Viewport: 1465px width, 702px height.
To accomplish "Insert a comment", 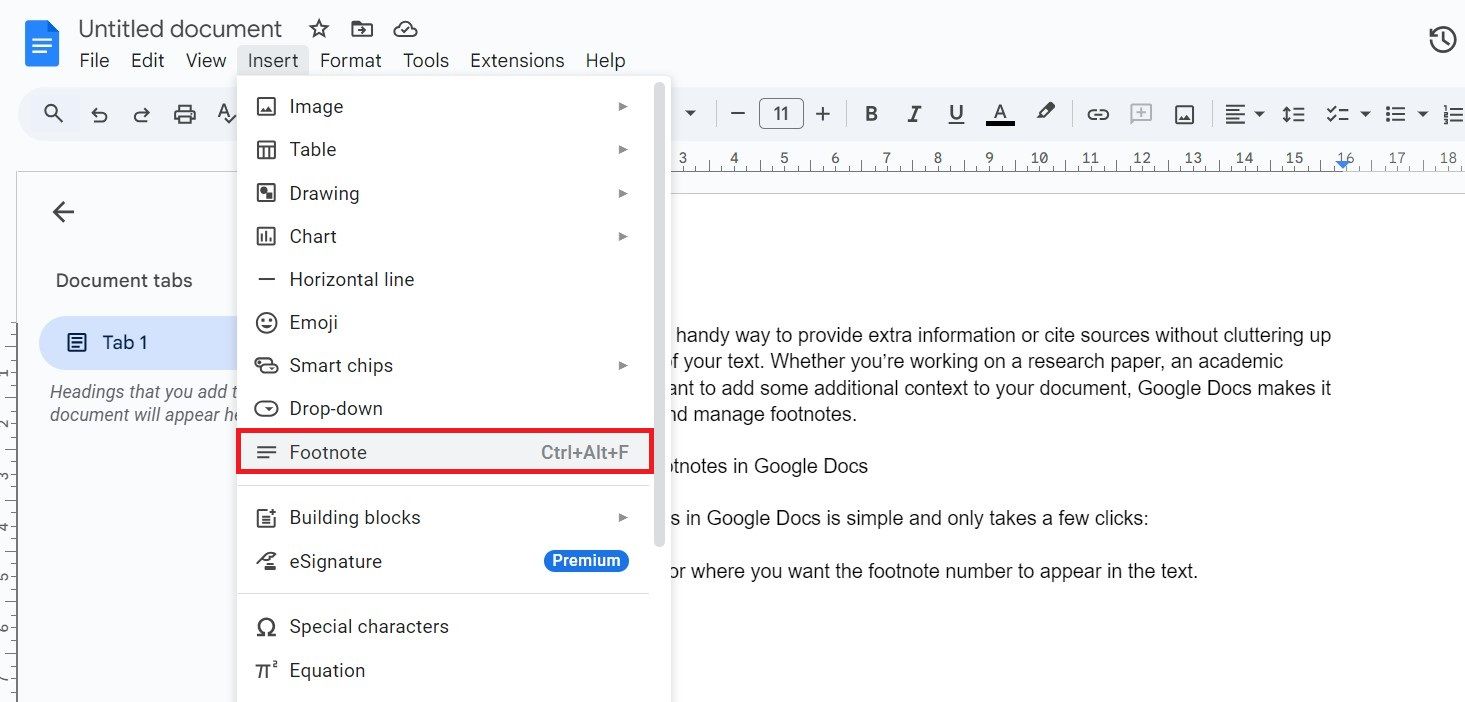I will (1140, 113).
